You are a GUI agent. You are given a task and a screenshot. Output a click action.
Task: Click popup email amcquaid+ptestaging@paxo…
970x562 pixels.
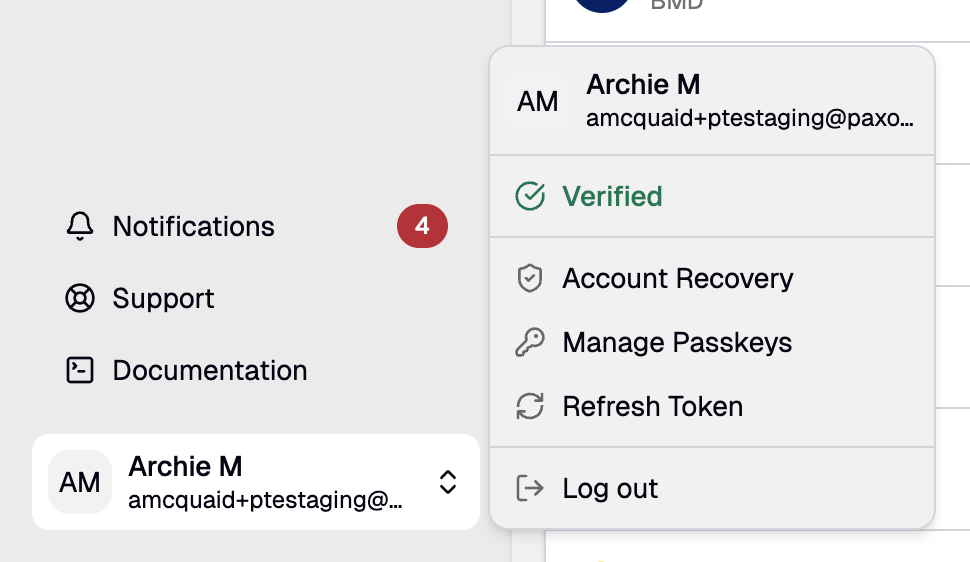tap(750, 118)
